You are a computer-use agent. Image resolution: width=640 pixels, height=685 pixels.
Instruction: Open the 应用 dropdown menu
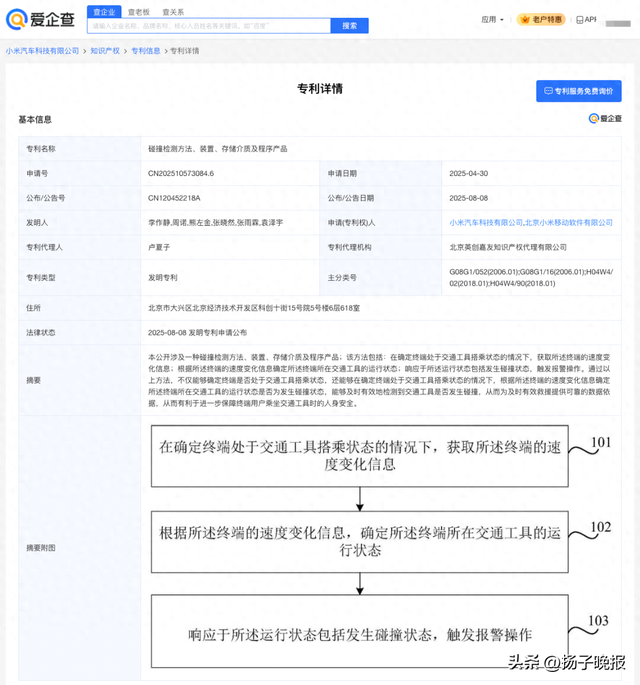(492, 20)
